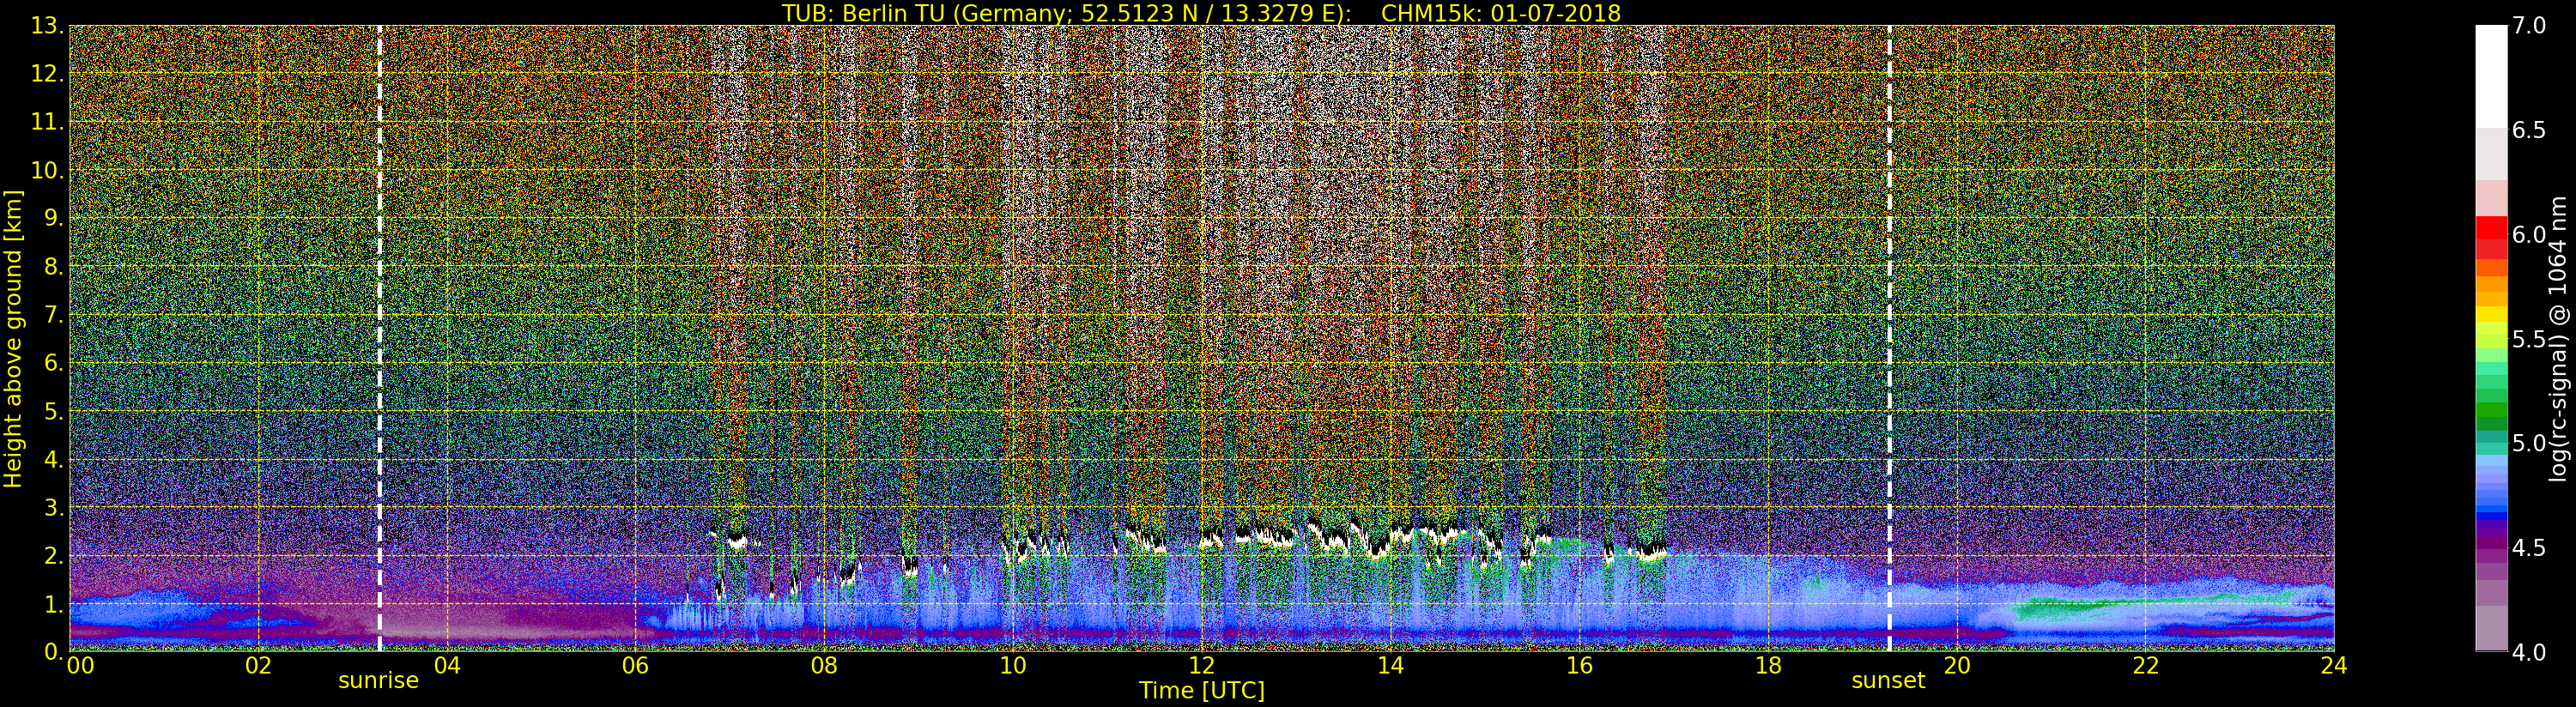2576x707 pixels.
Task: Click the "6." tick label on the height axis
Action: pos(54,363)
